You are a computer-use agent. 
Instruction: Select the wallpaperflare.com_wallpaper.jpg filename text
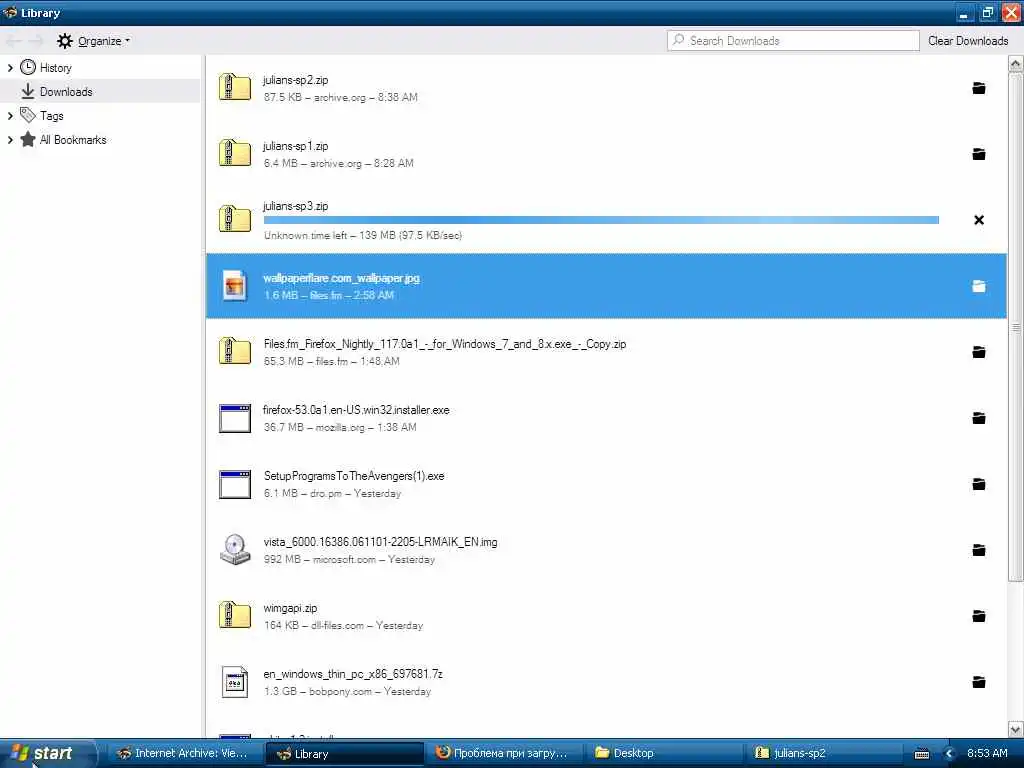[x=341, y=278]
